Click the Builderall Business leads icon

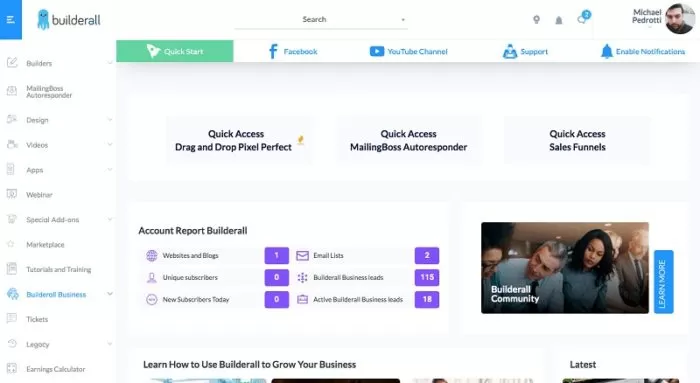[x=302, y=278]
